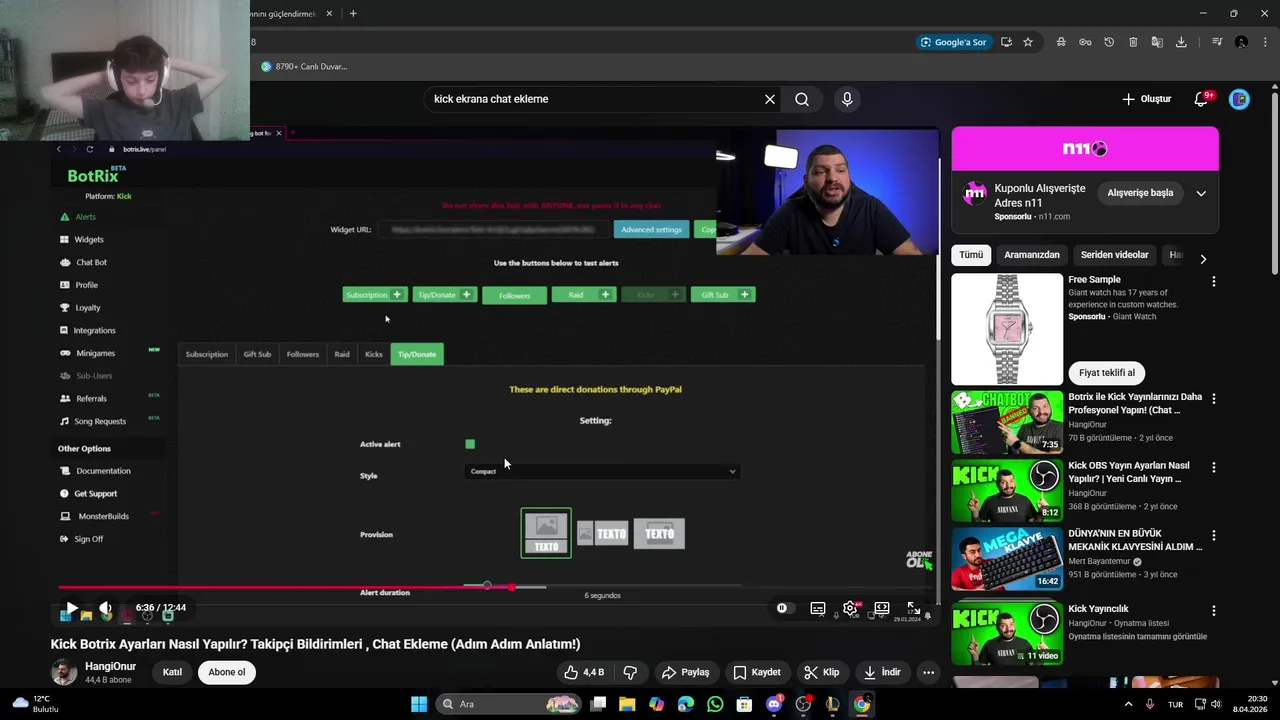Click Fiyat teklifi al on watch ad
Screen dimensions: 1280x720
coord(1107,373)
